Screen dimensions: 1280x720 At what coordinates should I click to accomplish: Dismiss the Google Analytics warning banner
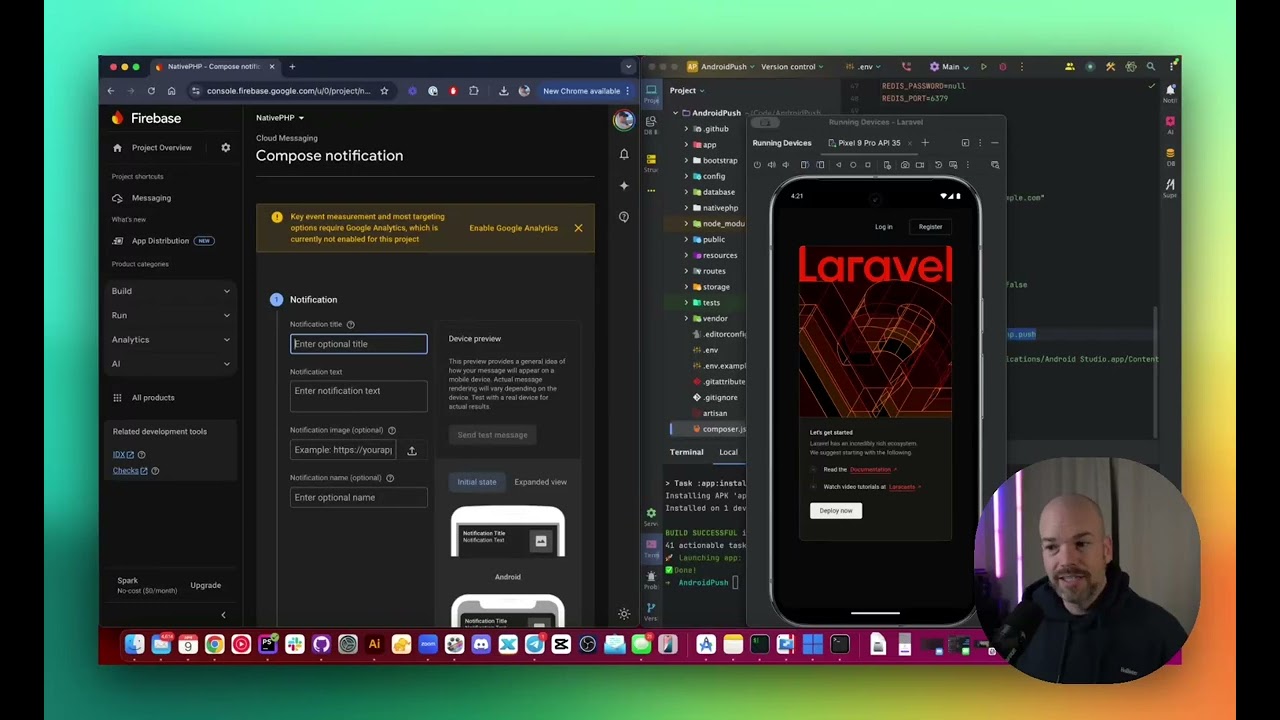[x=578, y=228]
